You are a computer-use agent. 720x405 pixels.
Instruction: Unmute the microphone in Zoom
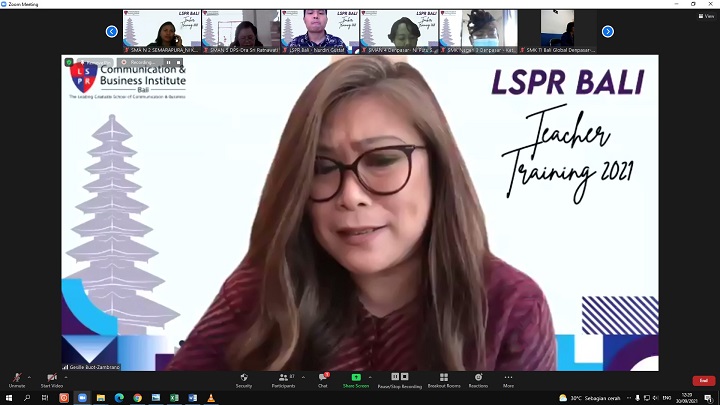coord(17,380)
